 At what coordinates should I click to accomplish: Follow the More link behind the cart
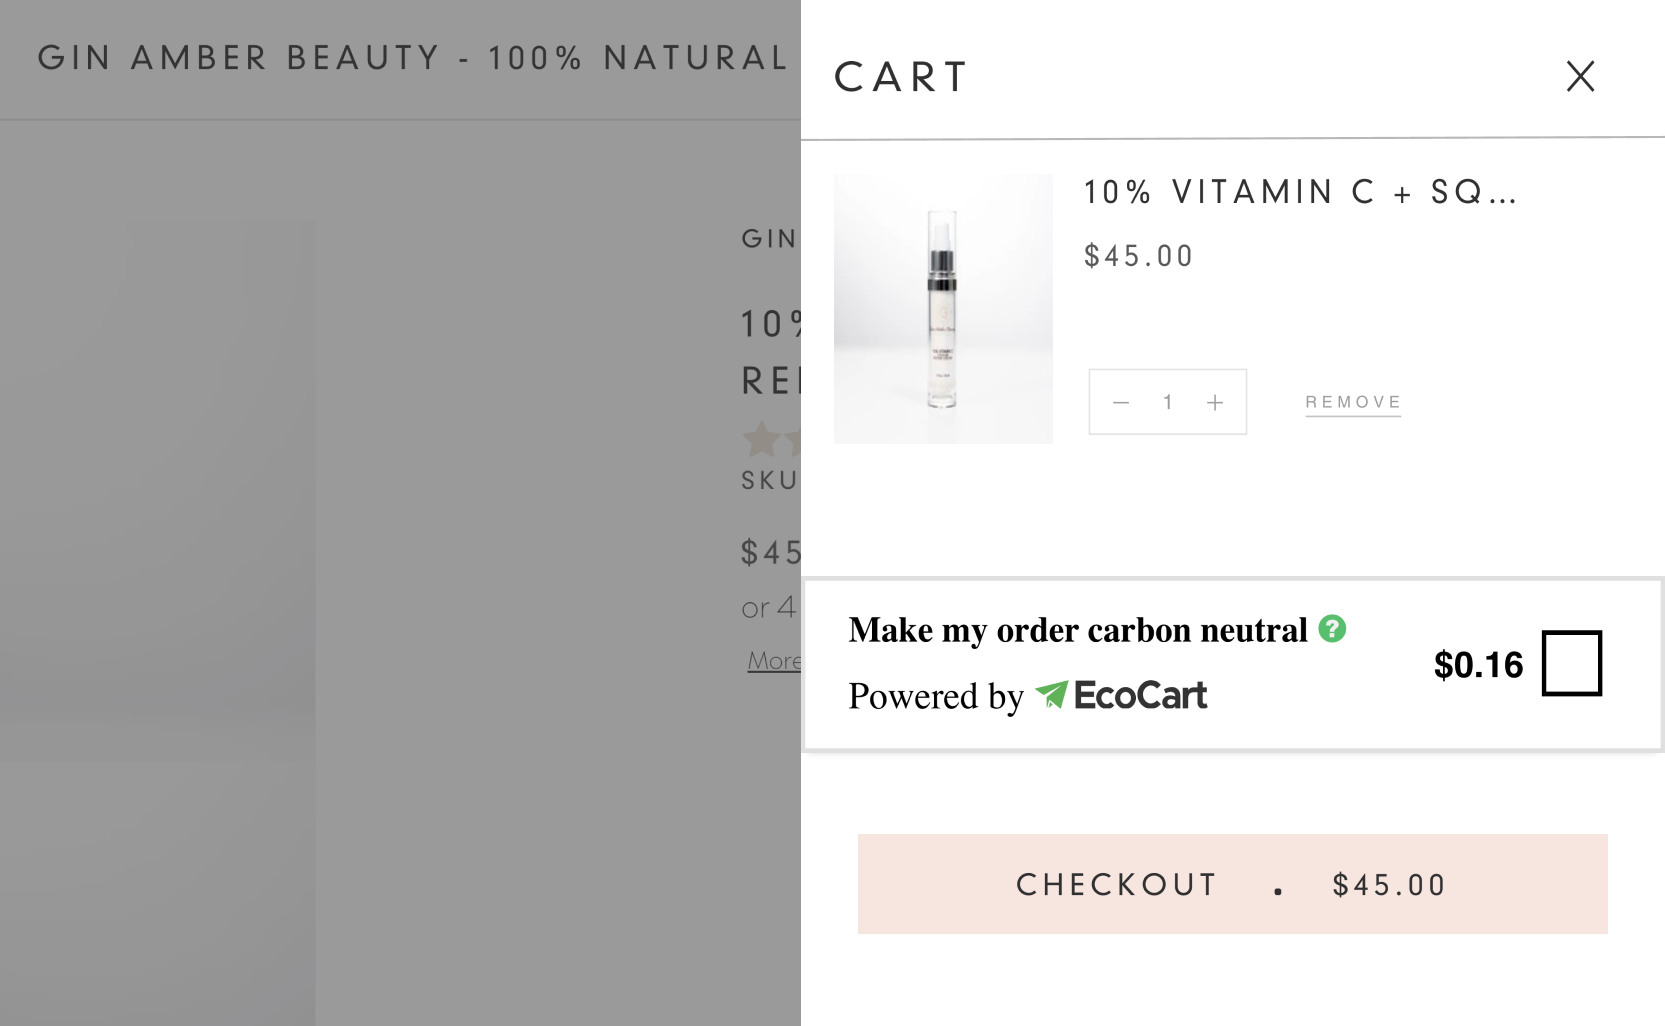774,661
